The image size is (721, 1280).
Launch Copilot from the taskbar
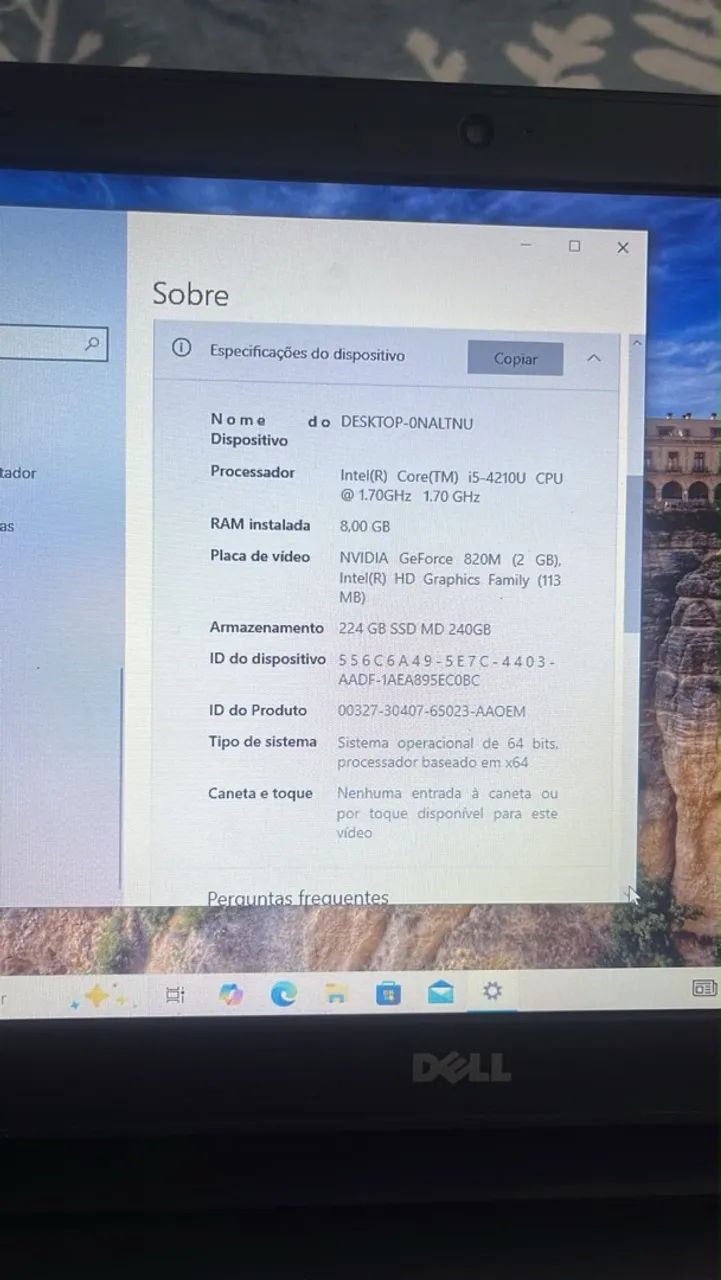pos(231,994)
